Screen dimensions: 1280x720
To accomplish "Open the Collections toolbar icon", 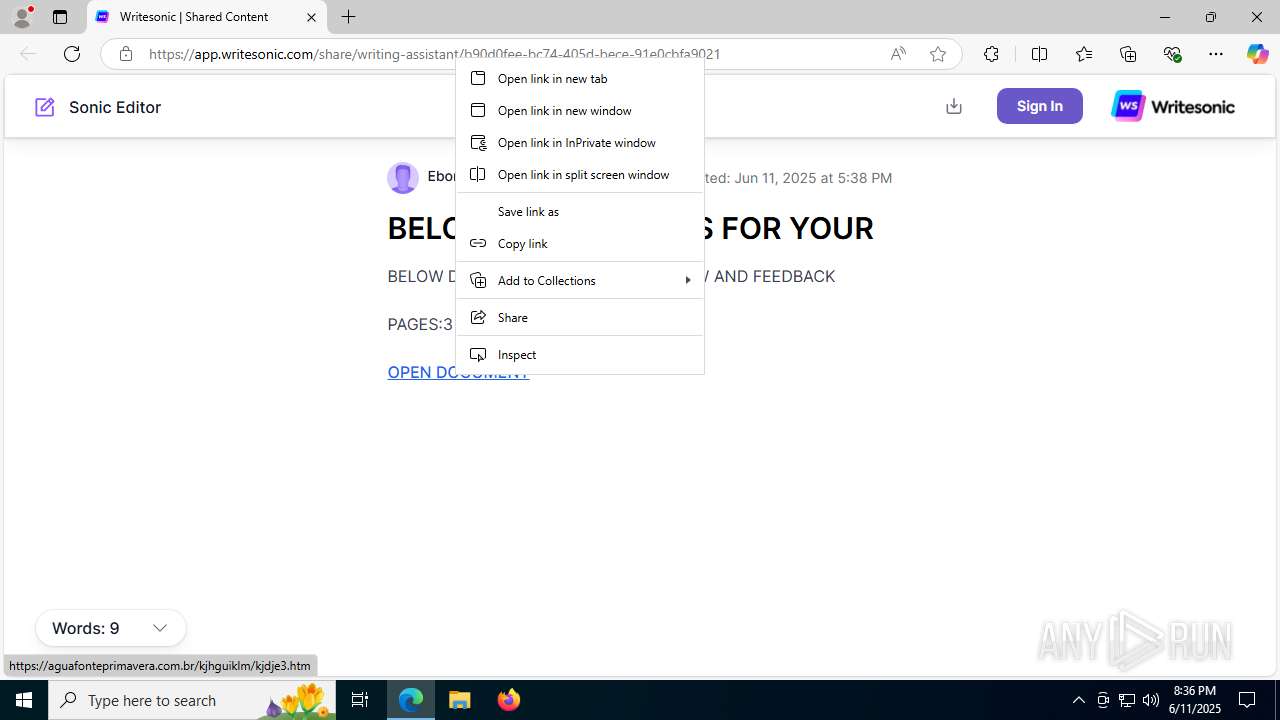I will click(x=1128, y=54).
